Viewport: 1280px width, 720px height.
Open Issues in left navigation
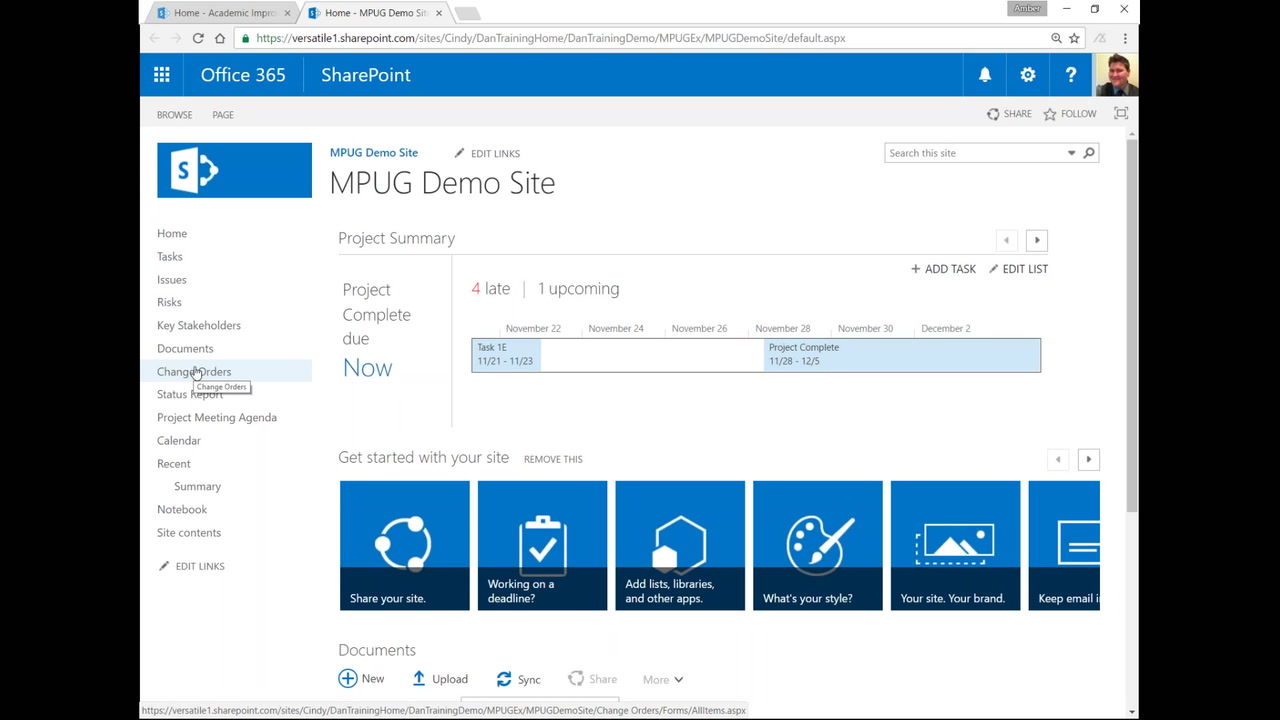pos(172,279)
